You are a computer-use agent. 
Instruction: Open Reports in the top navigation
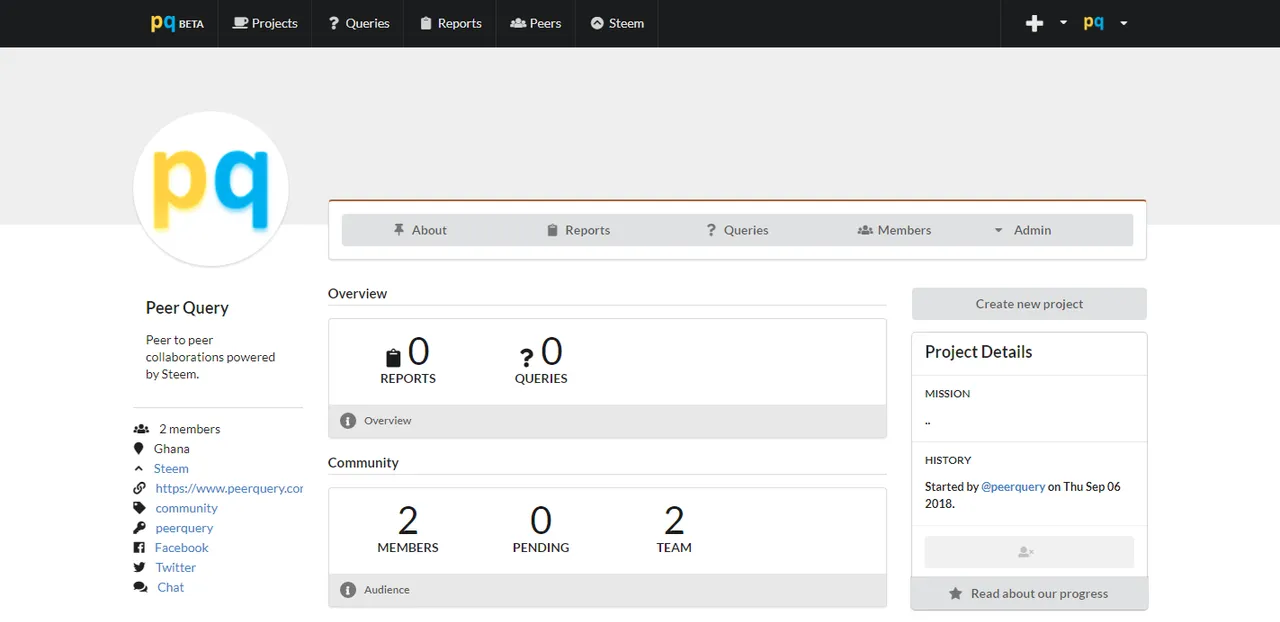(450, 23)
